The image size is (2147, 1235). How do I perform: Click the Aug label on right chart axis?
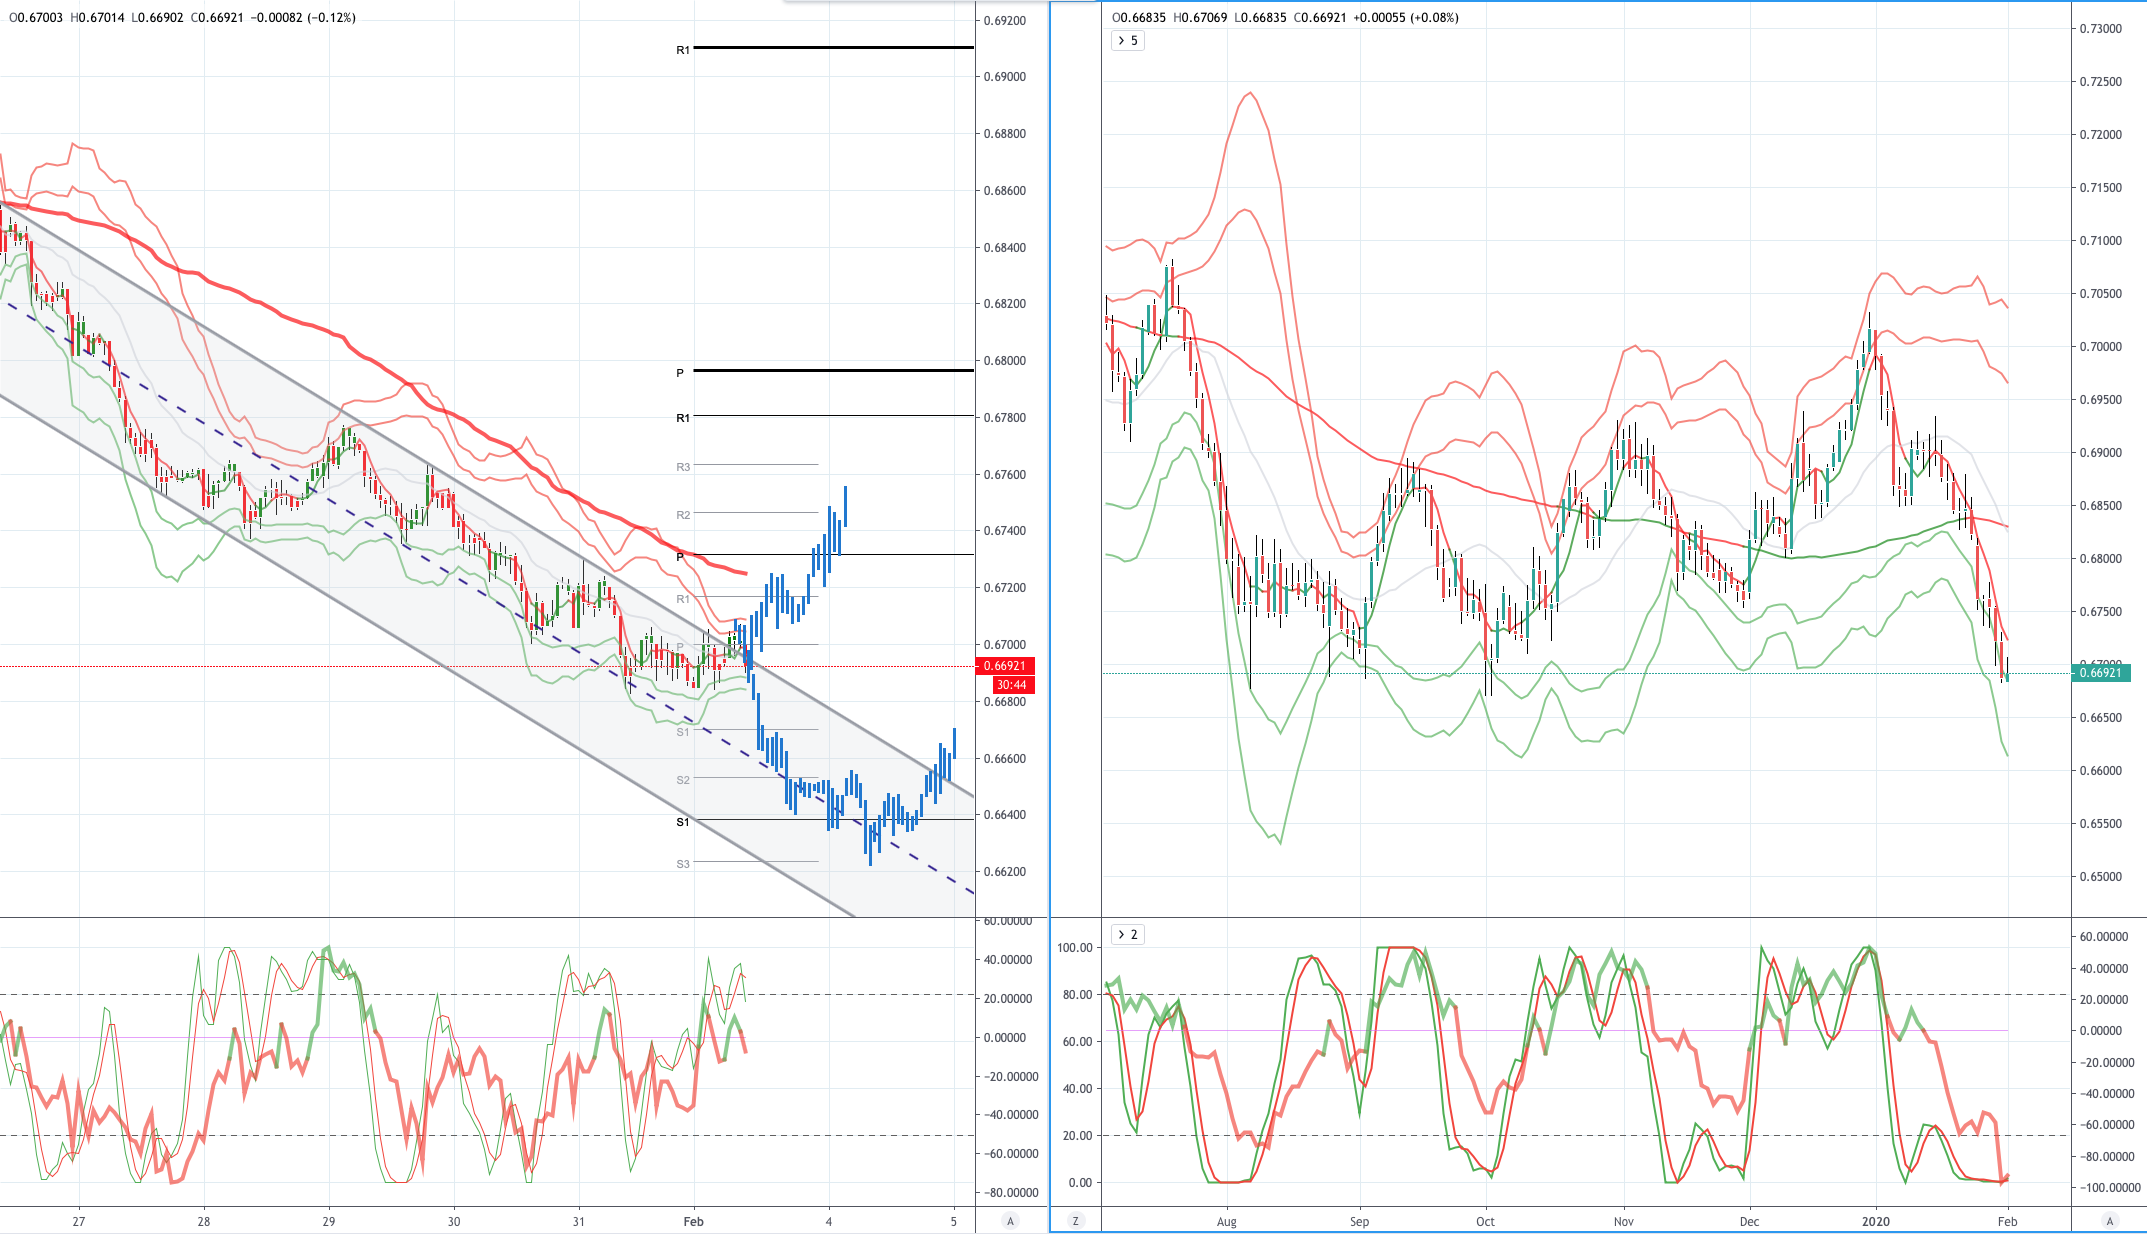pos(1227,1221)
